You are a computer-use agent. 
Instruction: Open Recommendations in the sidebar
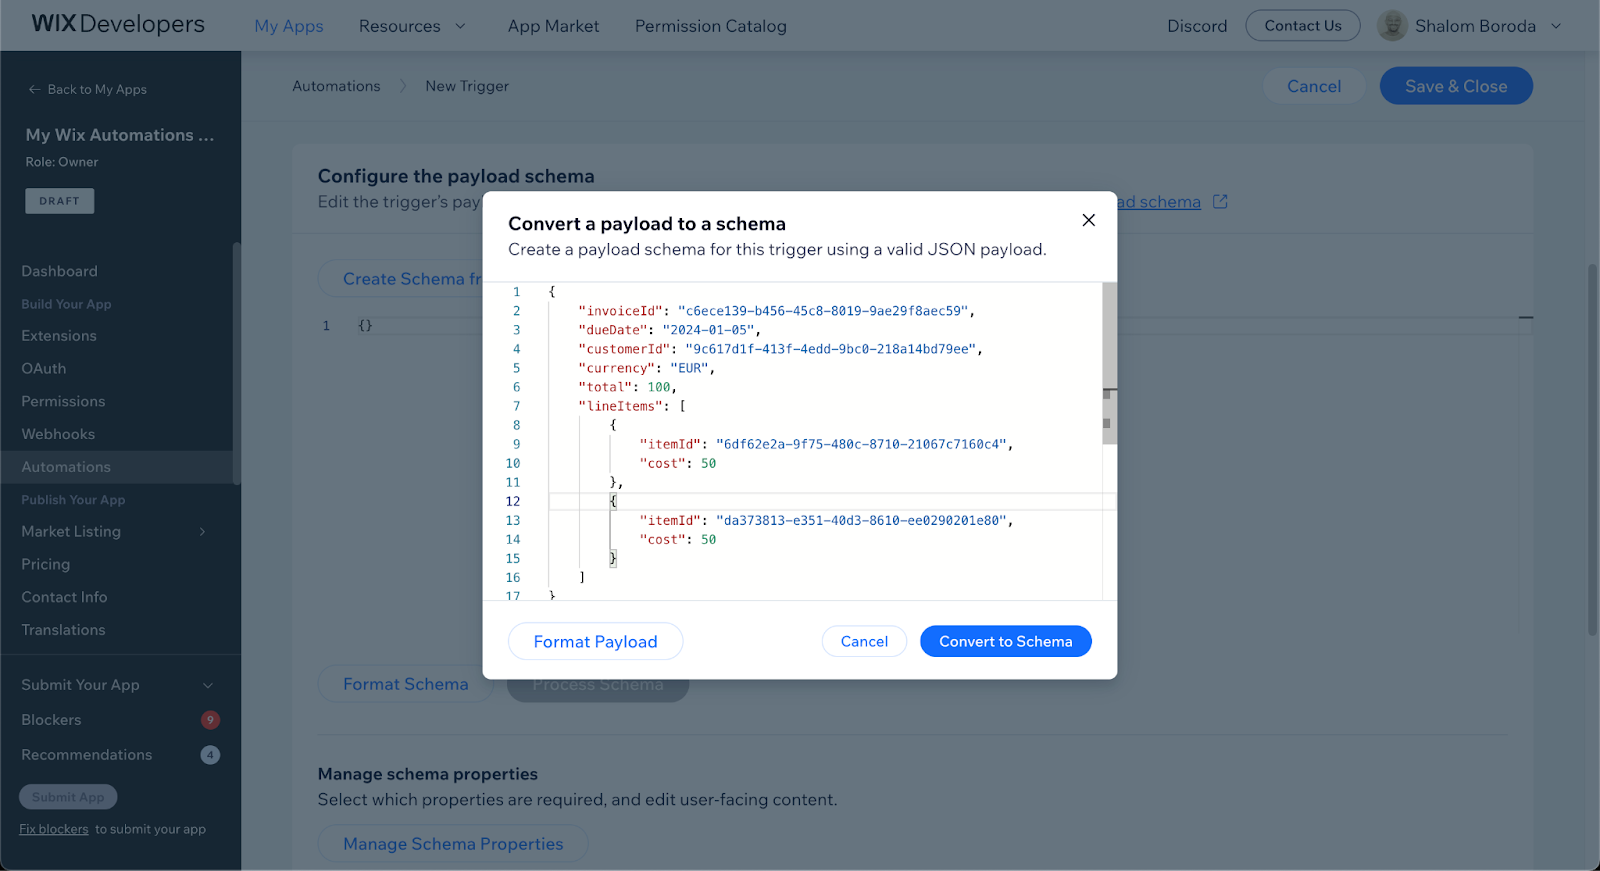click(x=87, y=755)
